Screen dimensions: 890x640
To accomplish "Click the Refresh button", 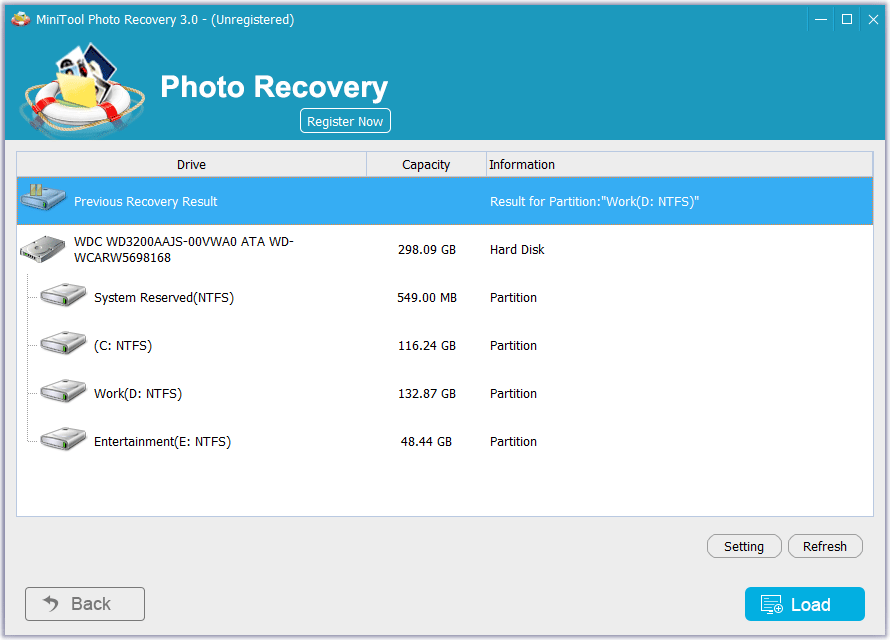I will (825, 546).
